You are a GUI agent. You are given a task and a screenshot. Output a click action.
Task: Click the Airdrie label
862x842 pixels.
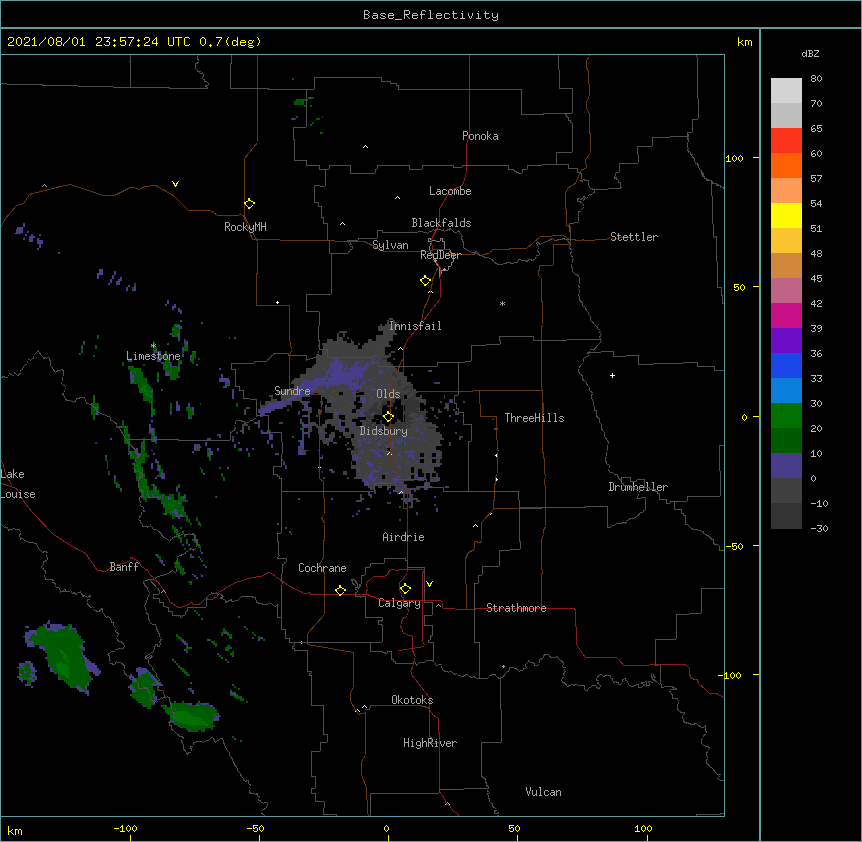point(403,537)
